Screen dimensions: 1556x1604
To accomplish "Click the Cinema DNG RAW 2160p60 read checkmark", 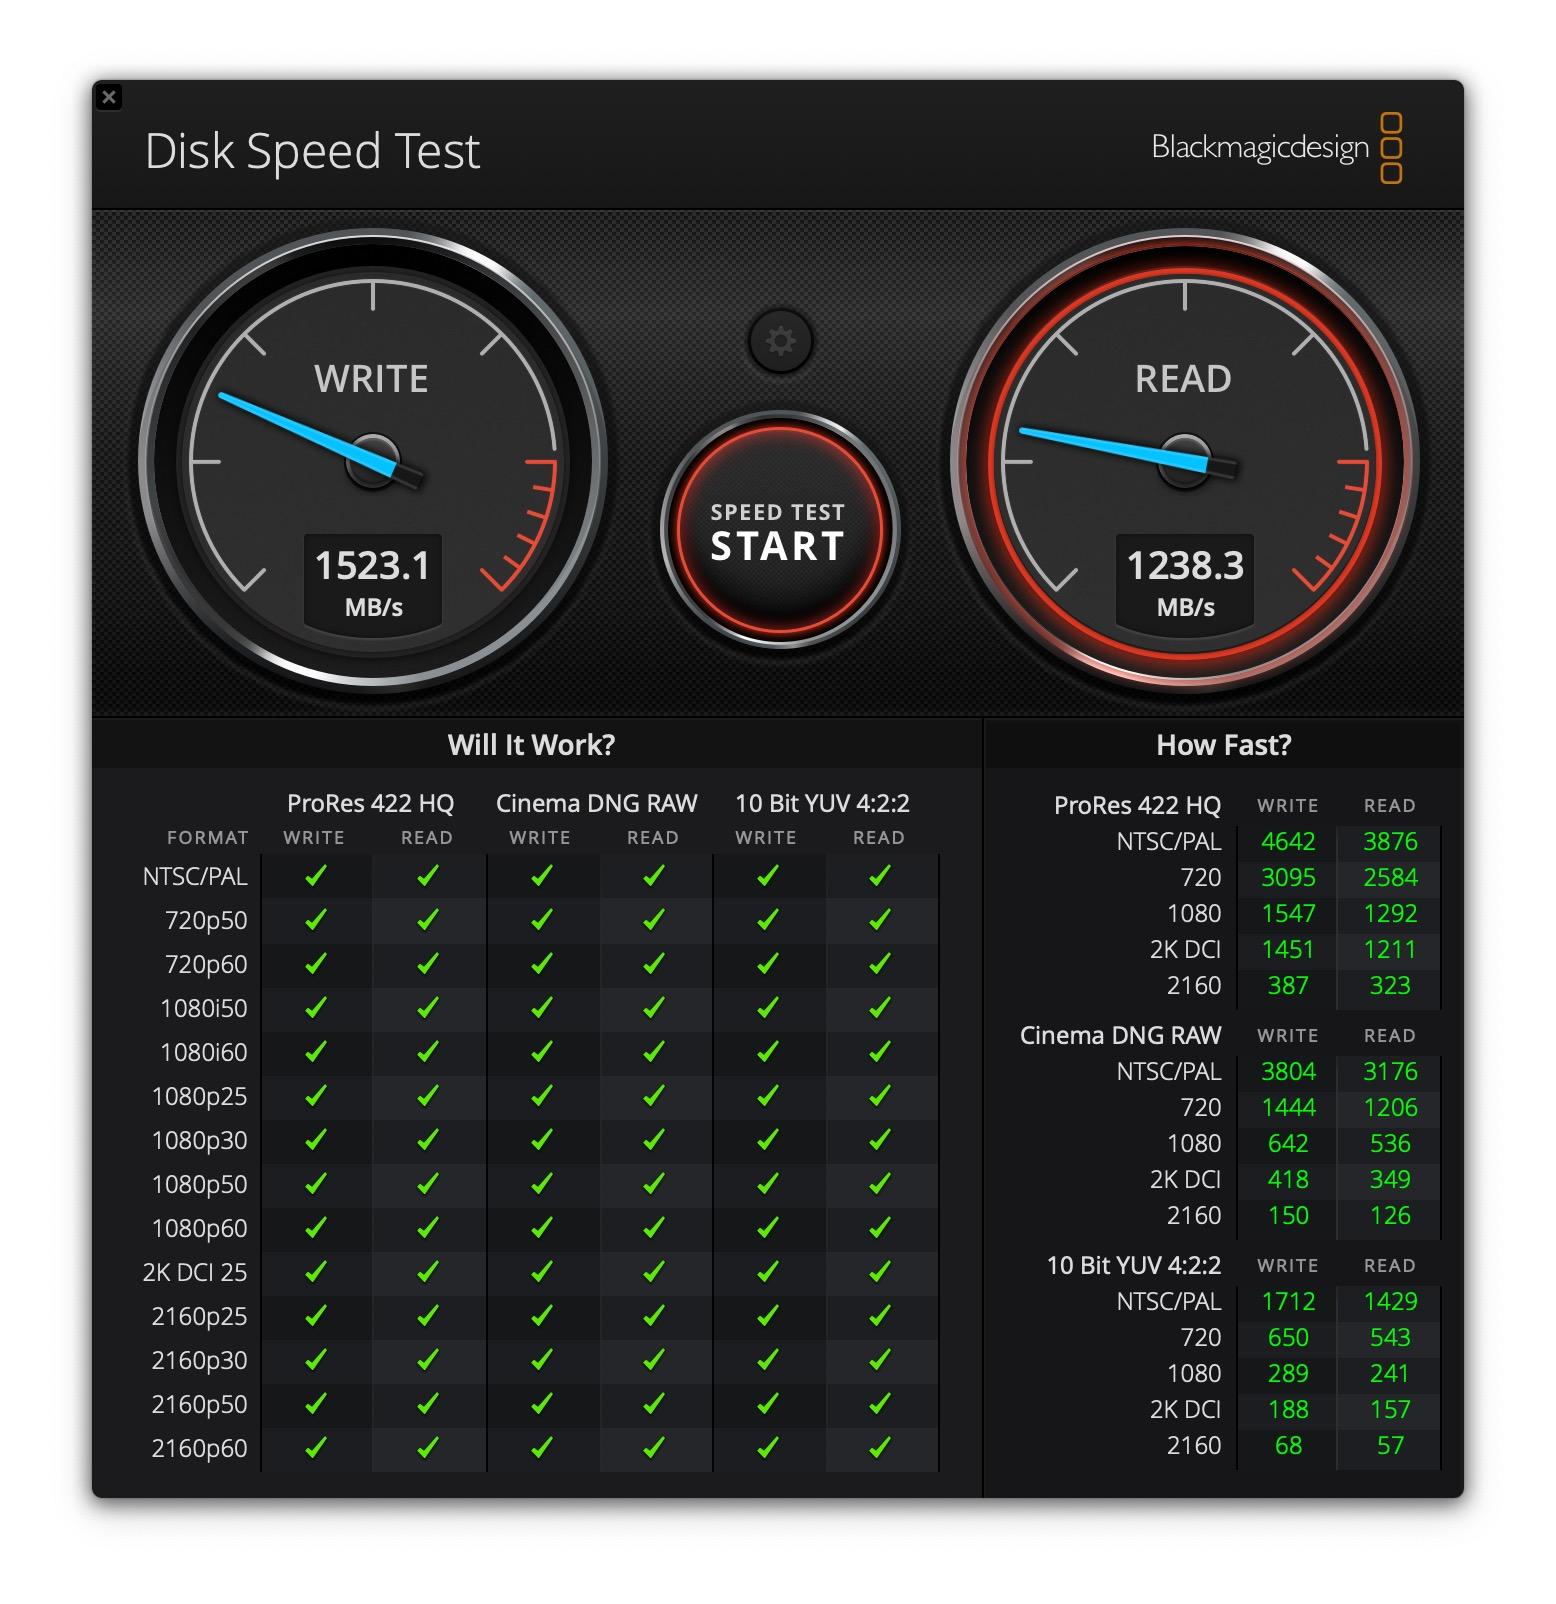I will click(654, 1447).
